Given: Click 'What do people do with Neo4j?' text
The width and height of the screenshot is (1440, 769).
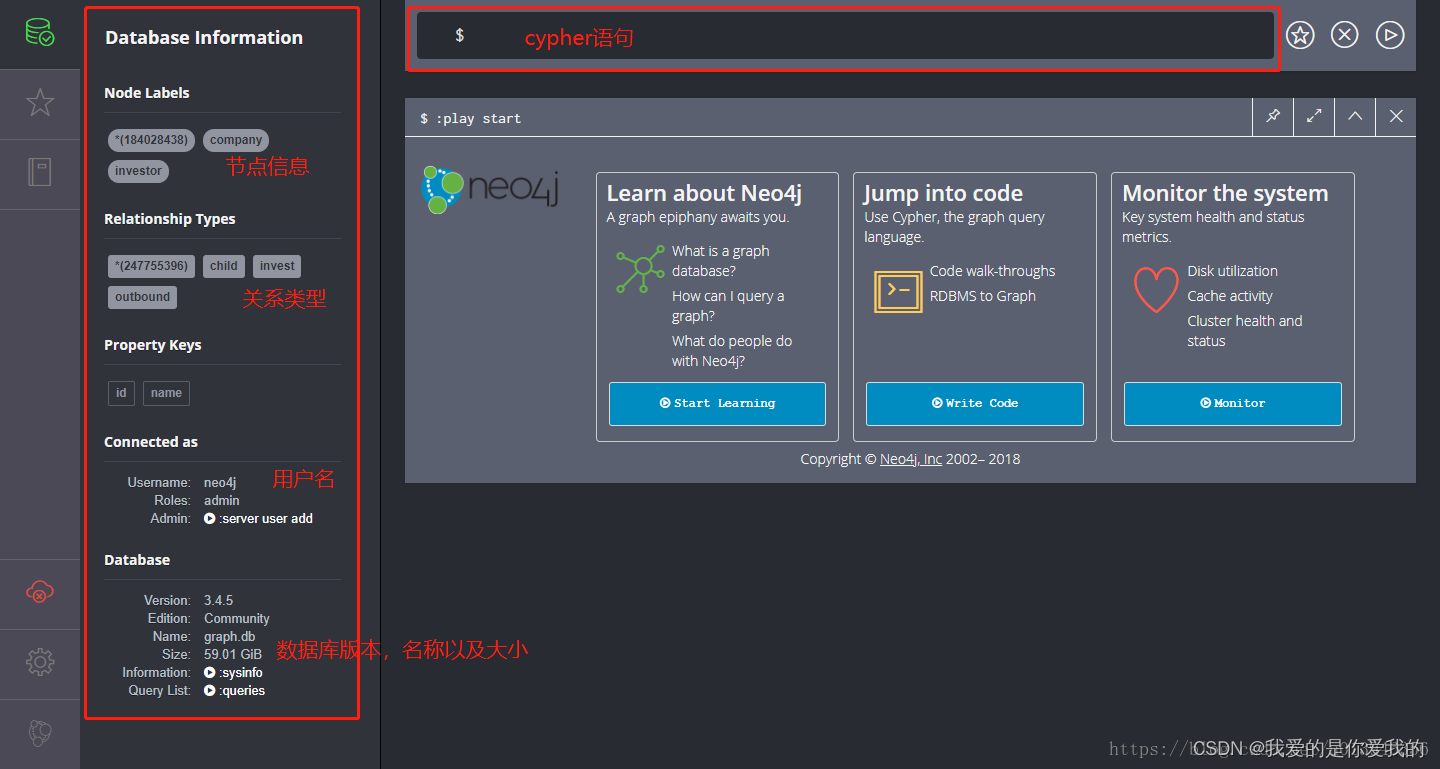Looking at the screenshot, I should click(732, 351).
